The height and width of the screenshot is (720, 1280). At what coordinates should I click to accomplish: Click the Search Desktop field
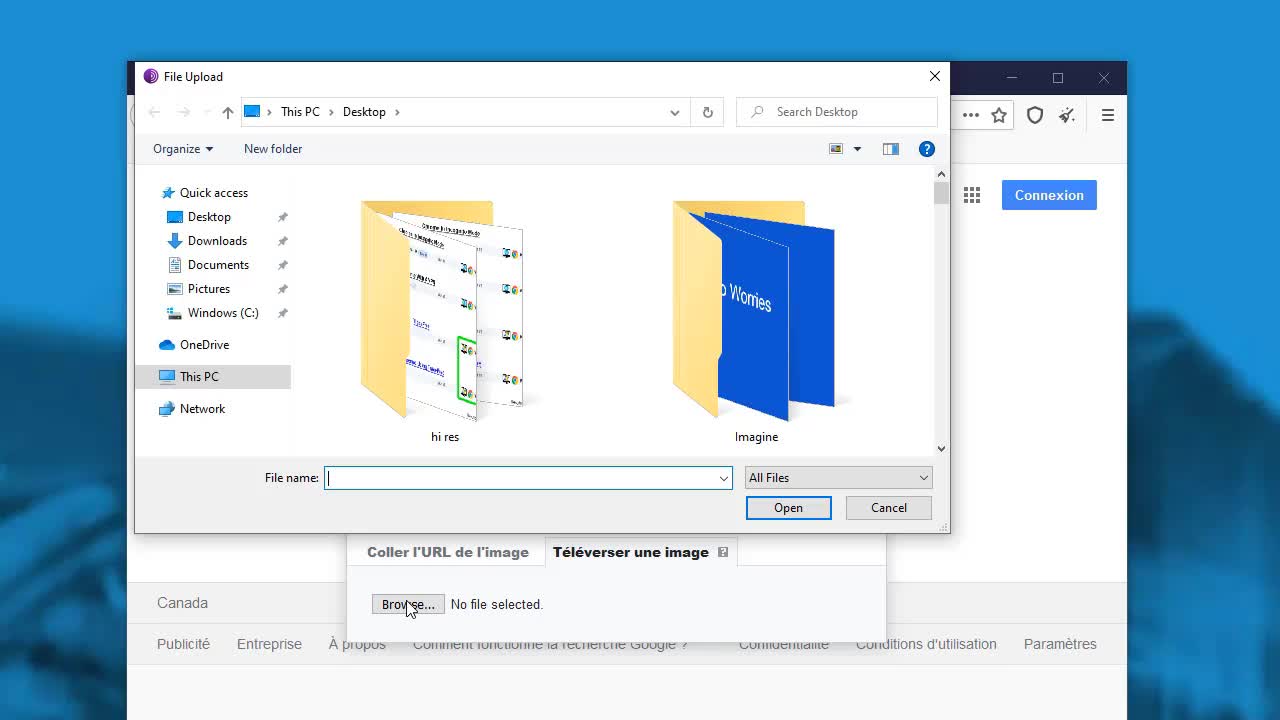pyautogui.click(x=837, y=112)
